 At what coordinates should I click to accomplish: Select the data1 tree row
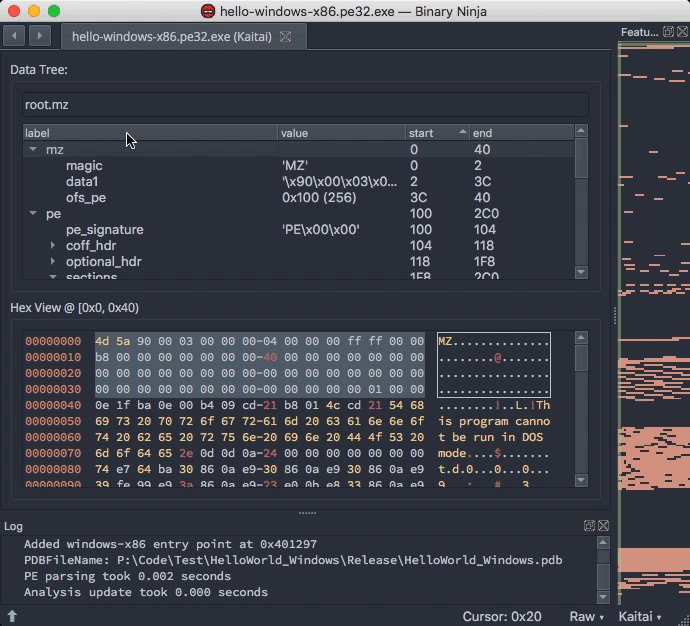click(298, 181)
